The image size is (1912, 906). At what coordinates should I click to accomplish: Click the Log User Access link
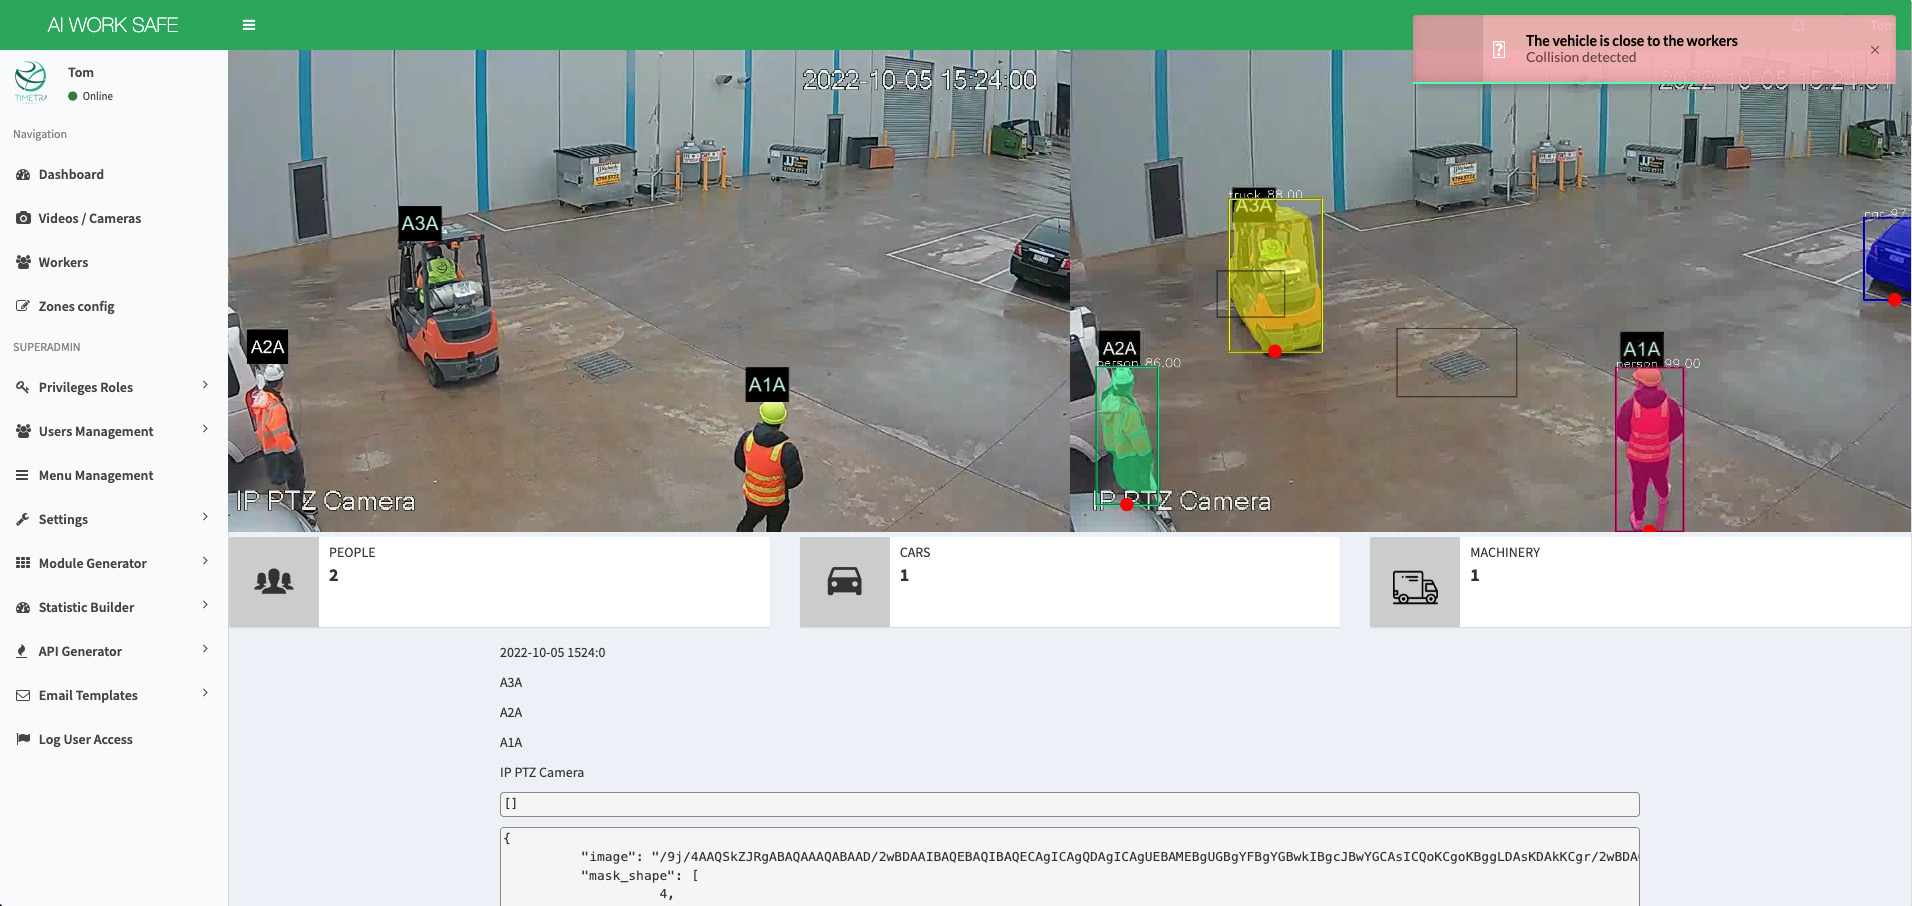tap(85, 739)
